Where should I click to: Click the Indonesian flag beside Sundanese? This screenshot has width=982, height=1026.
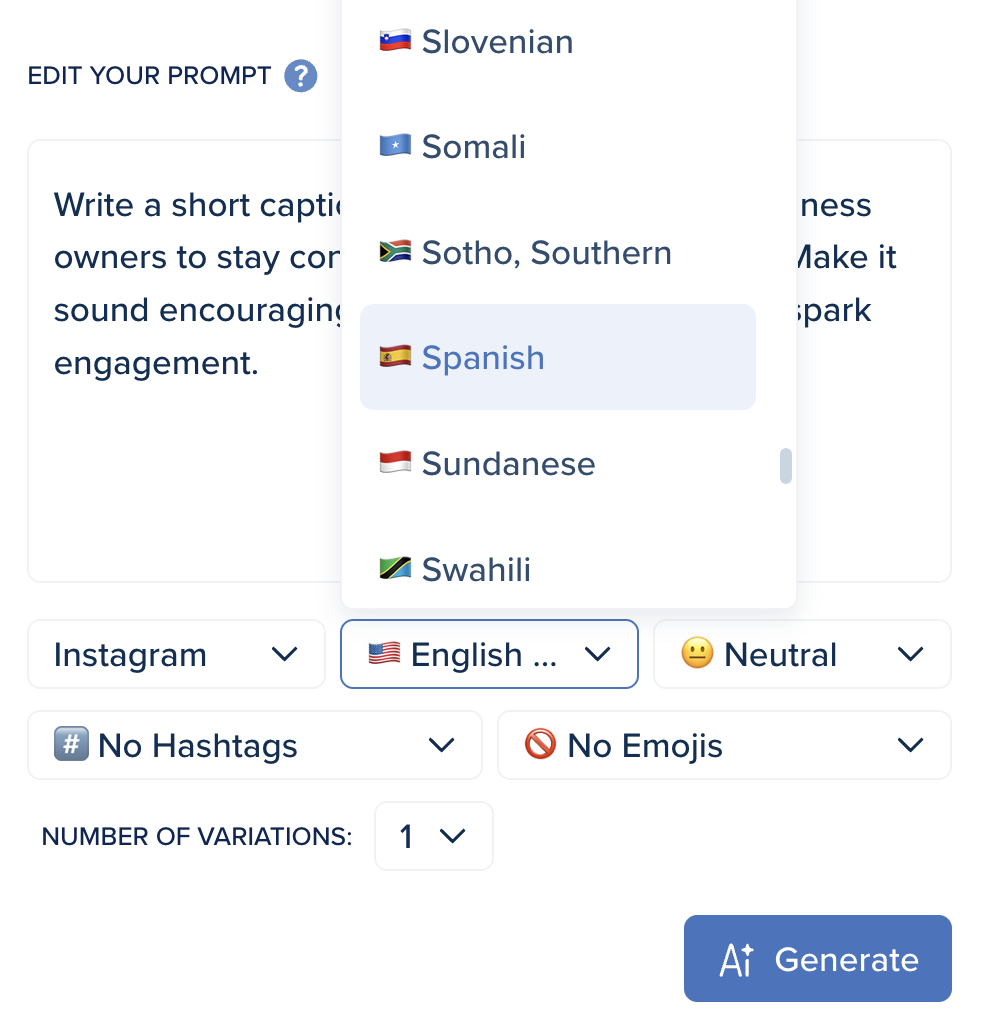tap(395, 463)
